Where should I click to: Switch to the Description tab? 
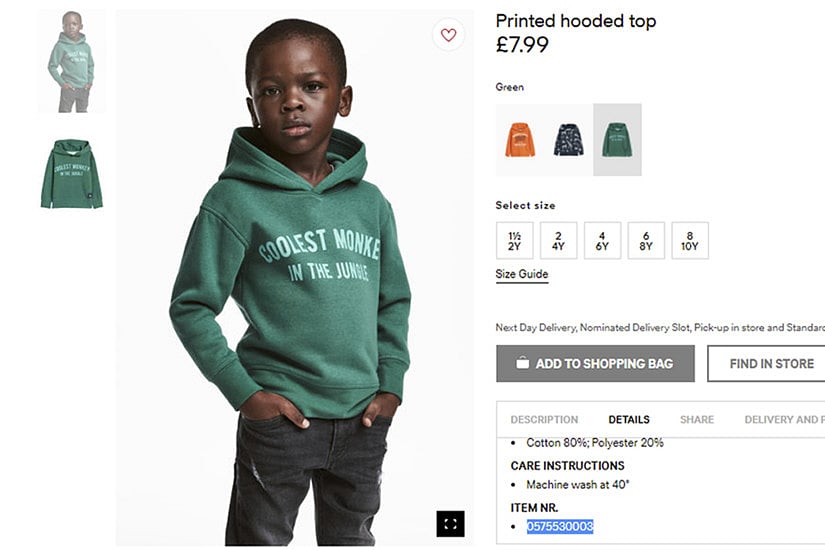[x=544, y=420]
